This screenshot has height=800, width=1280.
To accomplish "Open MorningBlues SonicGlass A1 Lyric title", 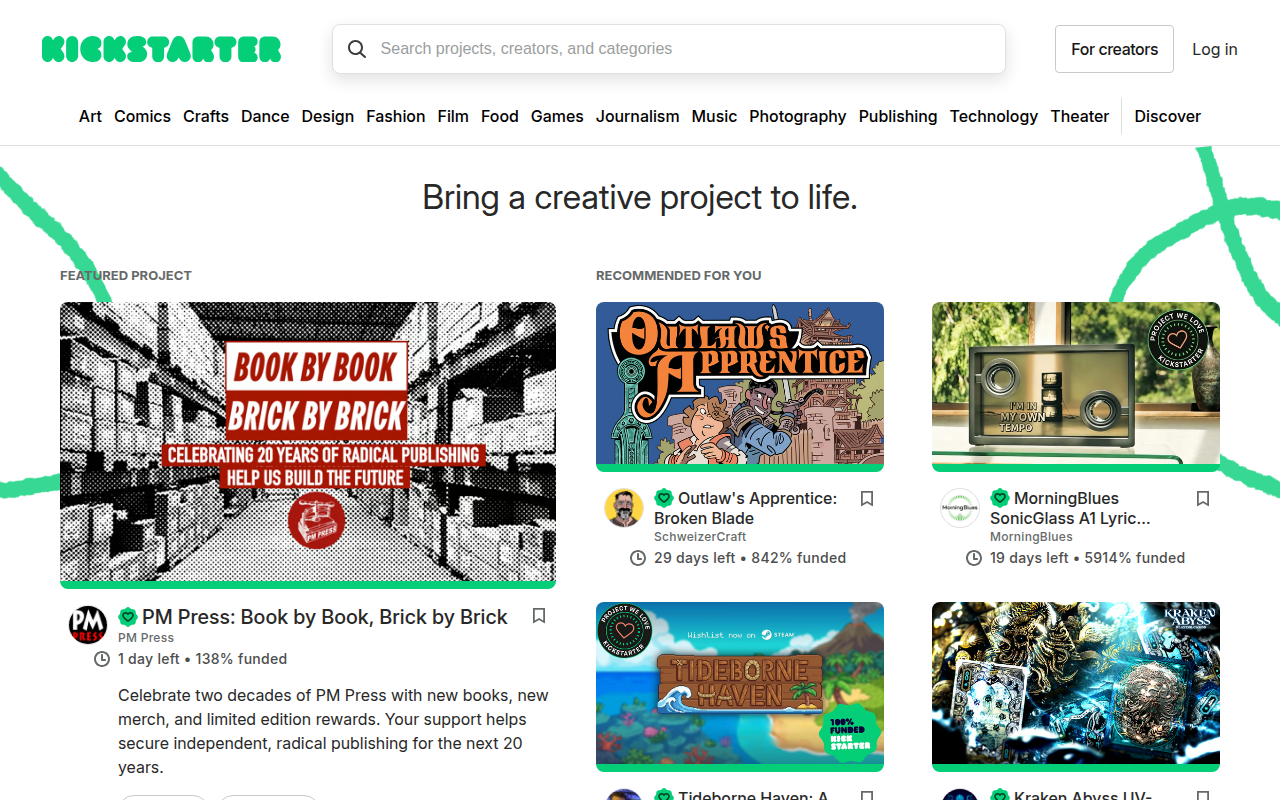I will pyautogui.click(x=1070, y=508).
